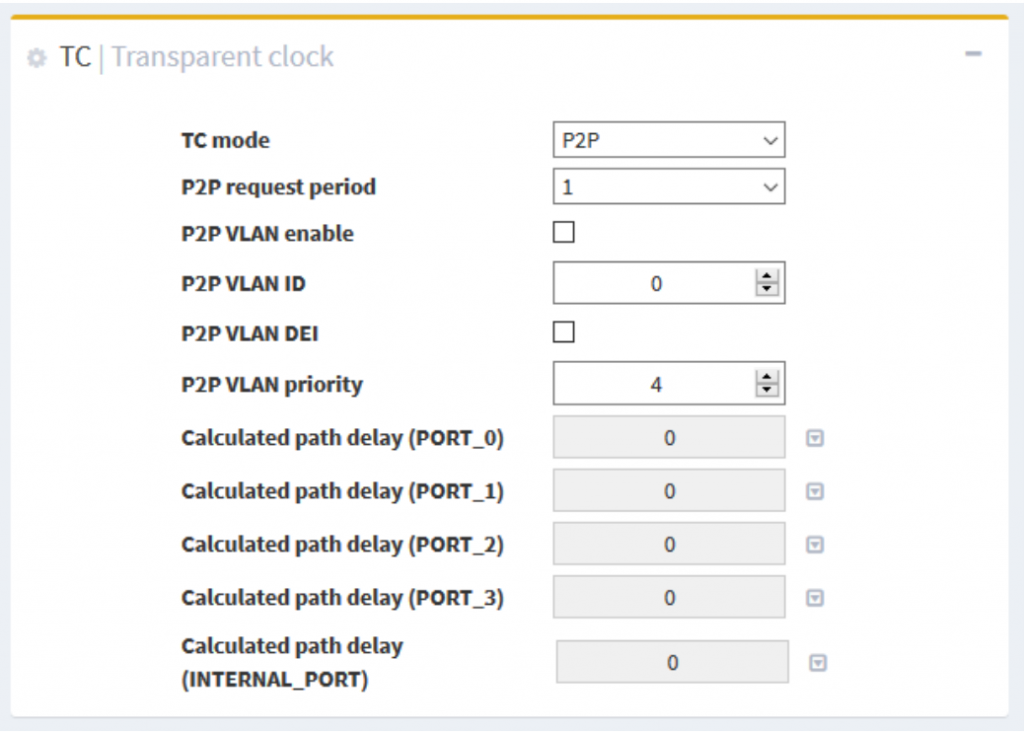Collapse the Transparent clock panel
1024x732 pixels.
click(x=972, y=54)
